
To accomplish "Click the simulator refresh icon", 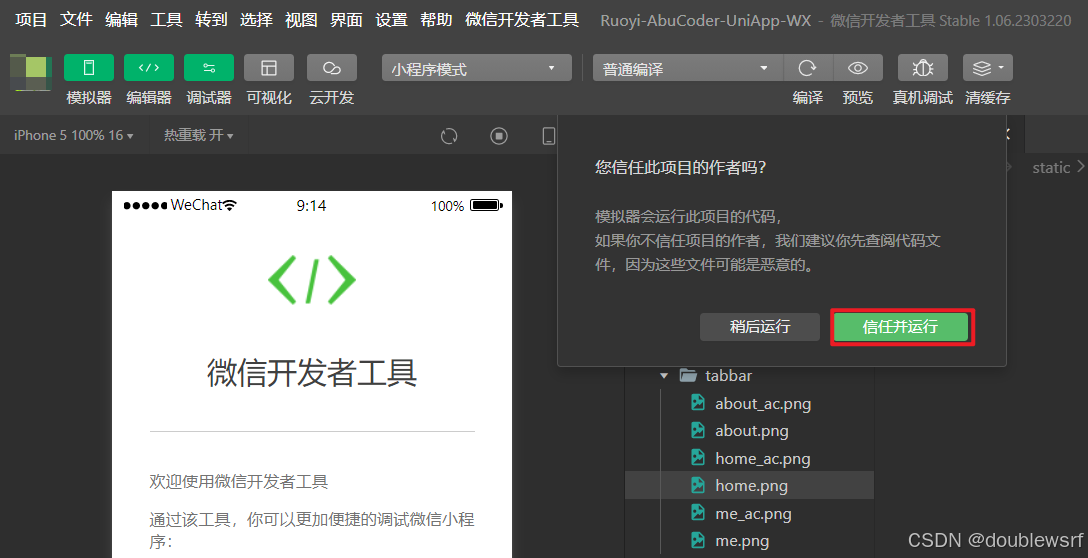I will pyautogui.click(x=449, y=136).
